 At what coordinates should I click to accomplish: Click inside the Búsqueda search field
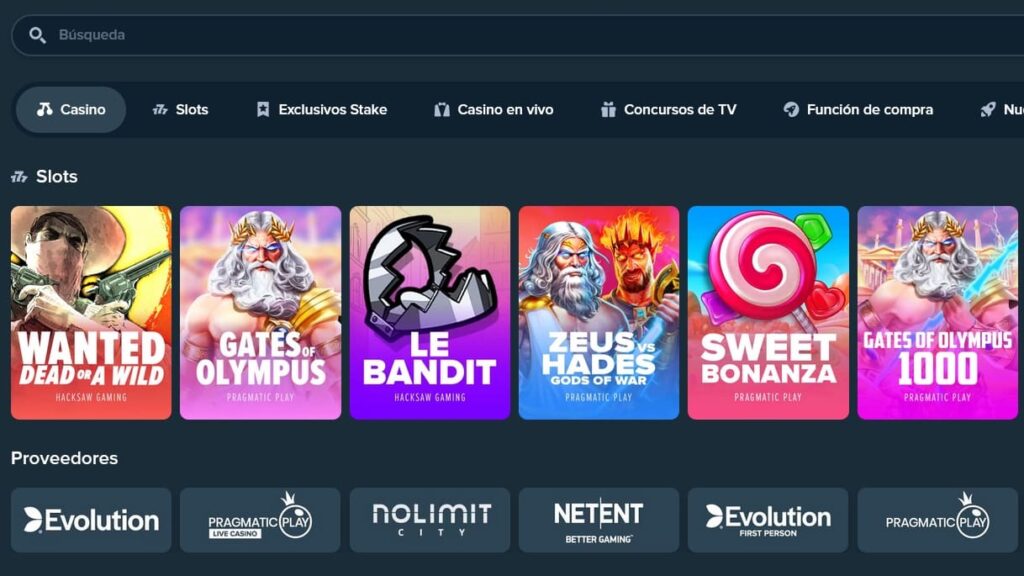point(517,35)
